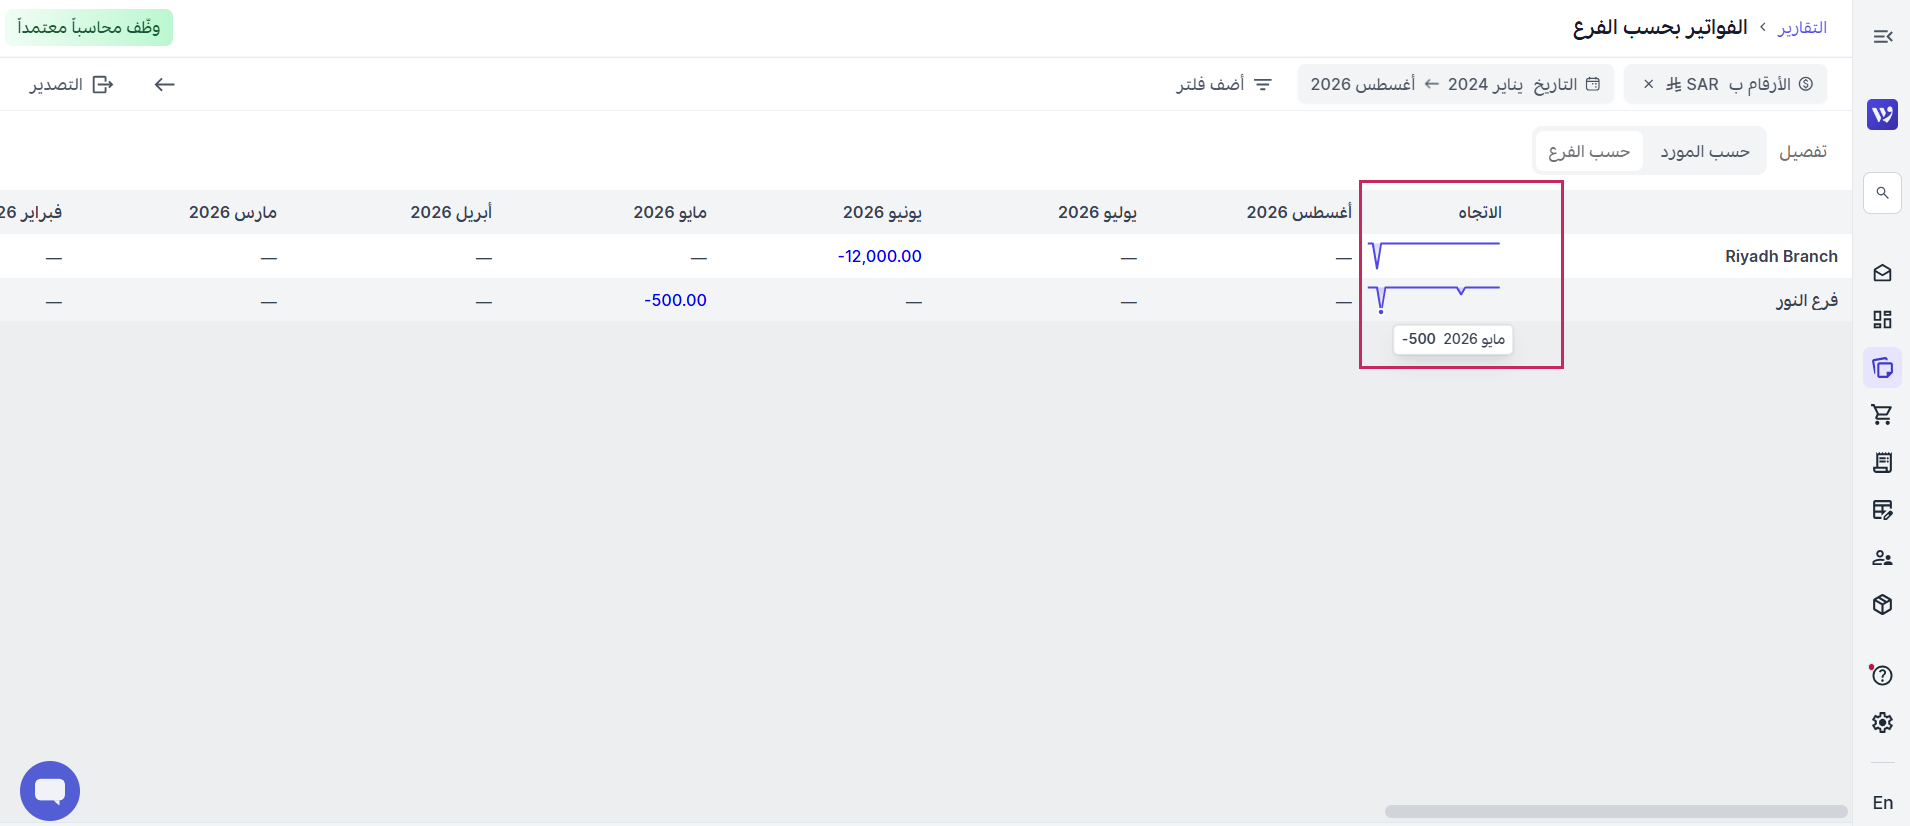Open the contacts people icon
This screenshot has width=1910, height=826.
[x=1882, y=557]
